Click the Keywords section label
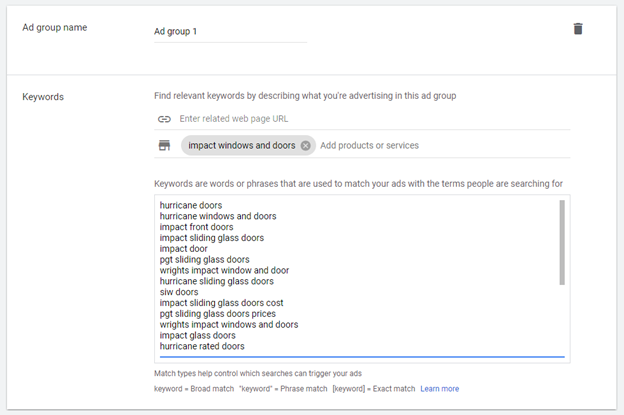Screen dimensions: 624x415 click(43, 97)
